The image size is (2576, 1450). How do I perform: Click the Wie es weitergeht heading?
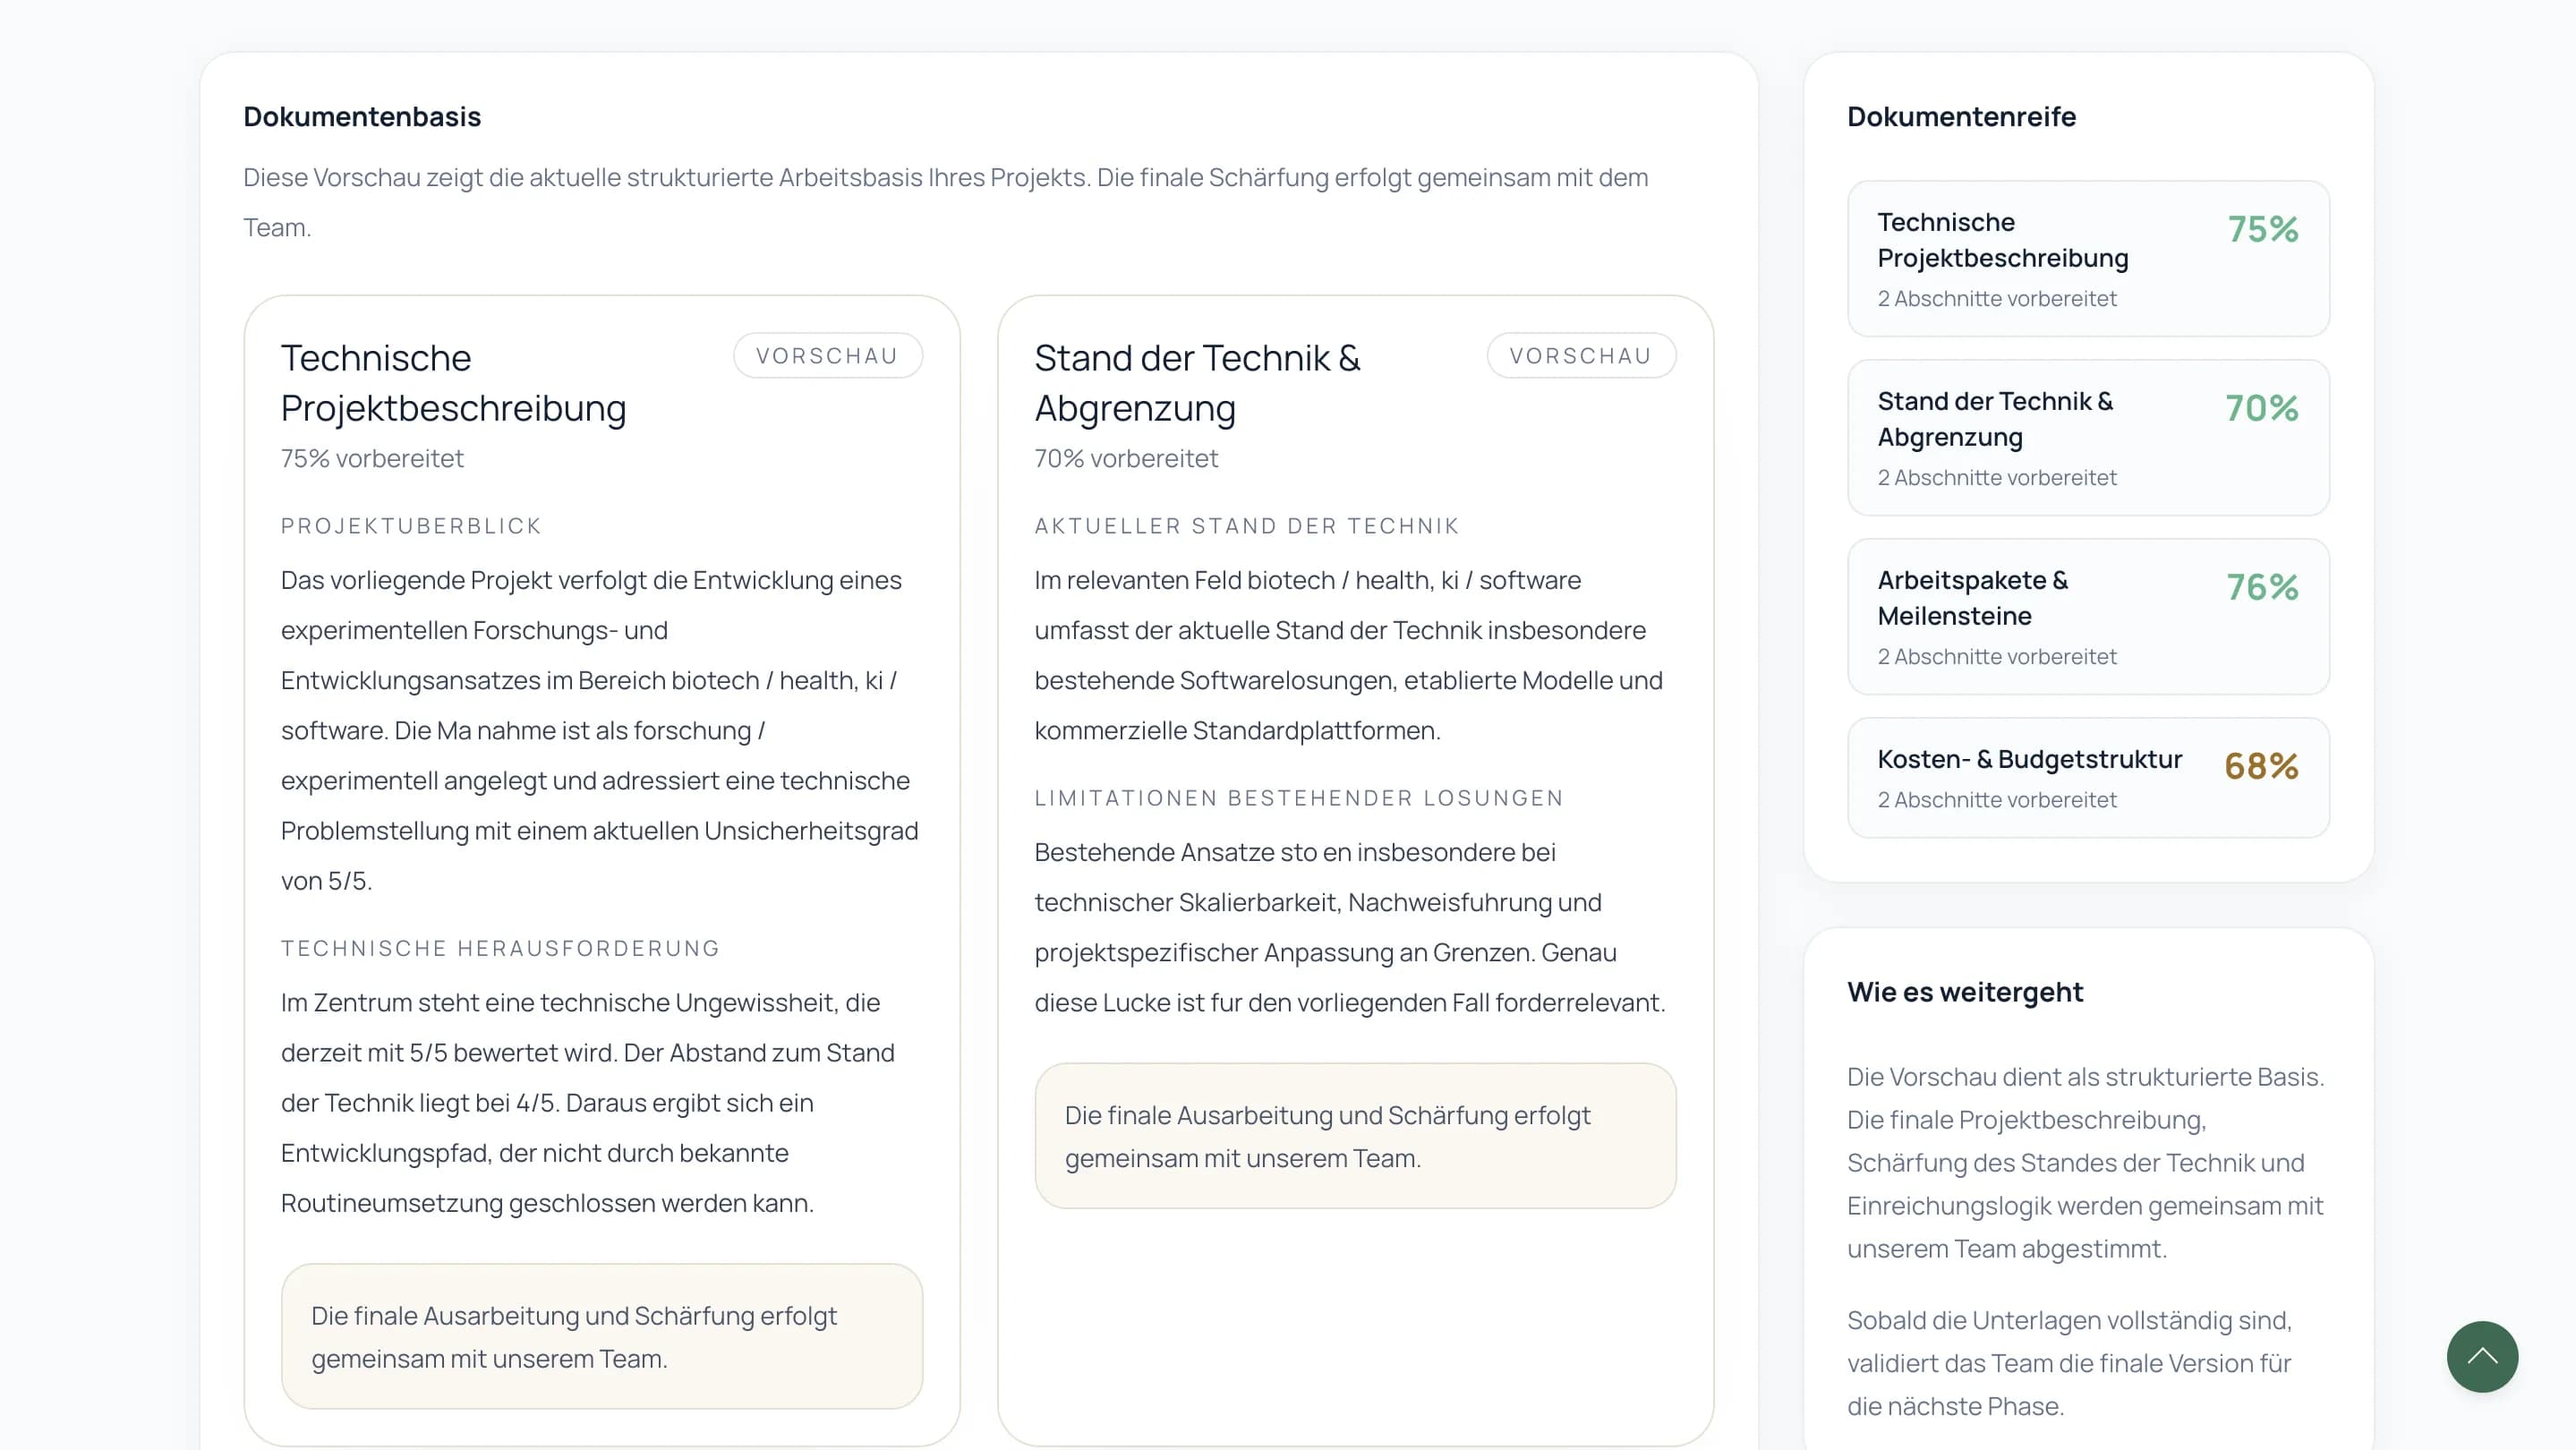(1964, 992)
